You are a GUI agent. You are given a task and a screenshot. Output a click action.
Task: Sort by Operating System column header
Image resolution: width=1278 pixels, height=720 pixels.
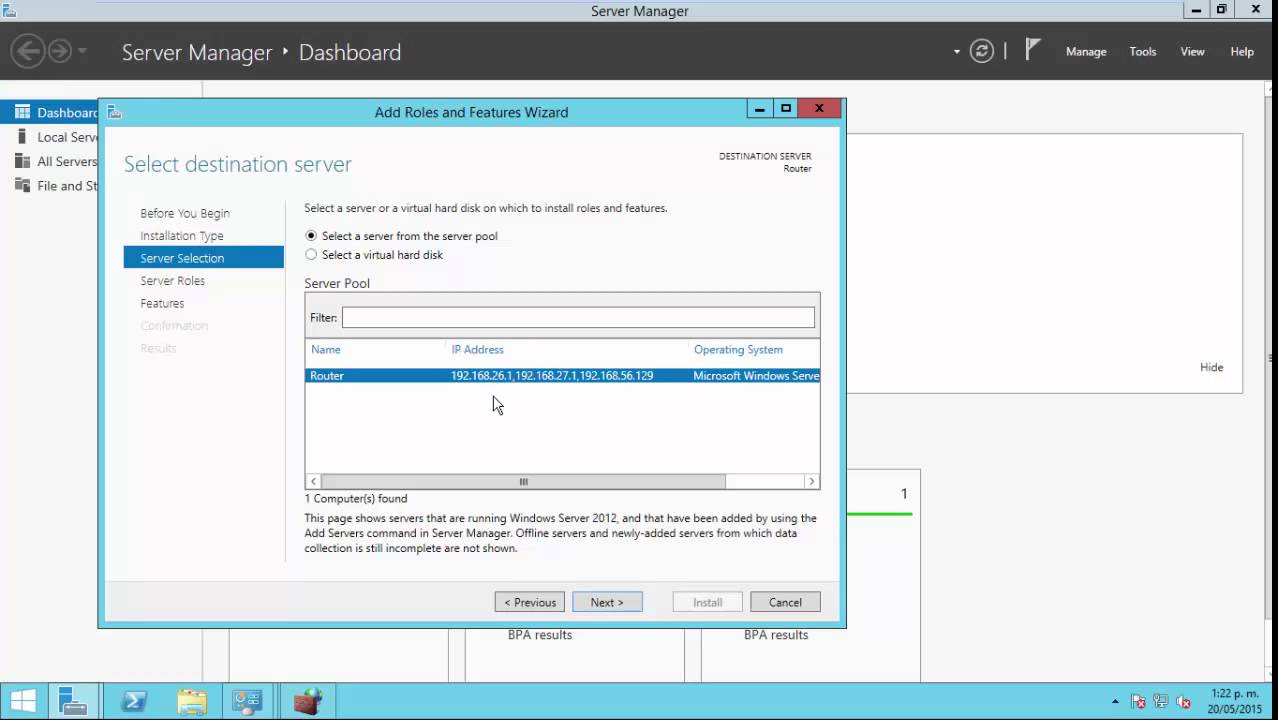(738, 349)
